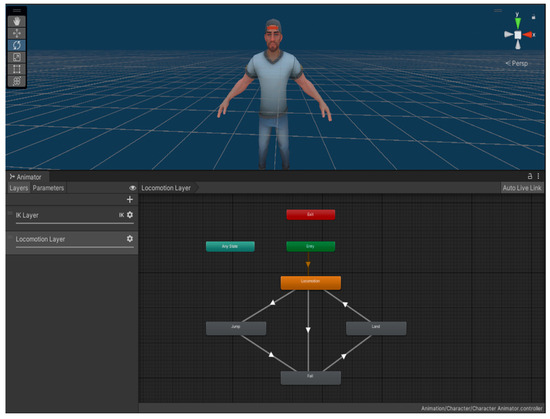
Task: Click the Locomotion Layer breadcrumb
Action: coord(166,188)
